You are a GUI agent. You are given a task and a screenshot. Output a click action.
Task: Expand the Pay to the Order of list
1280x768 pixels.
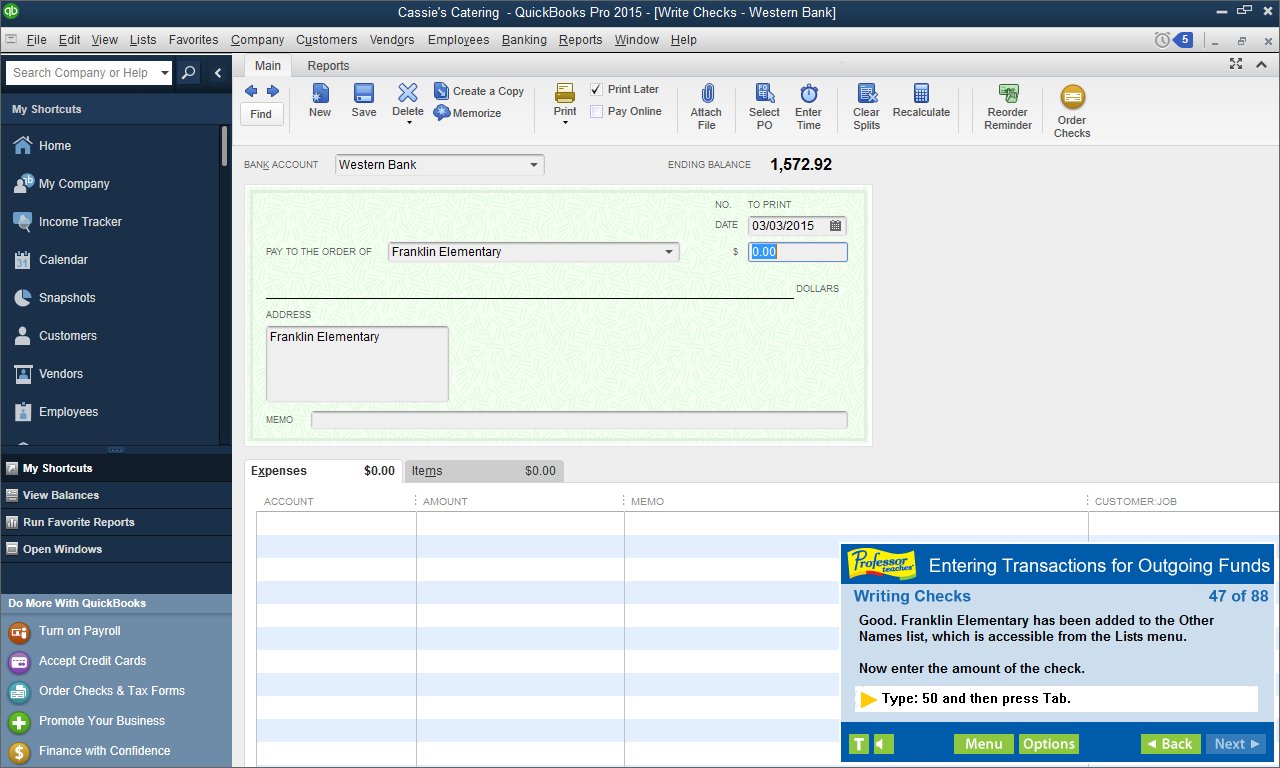click(669, 252)
